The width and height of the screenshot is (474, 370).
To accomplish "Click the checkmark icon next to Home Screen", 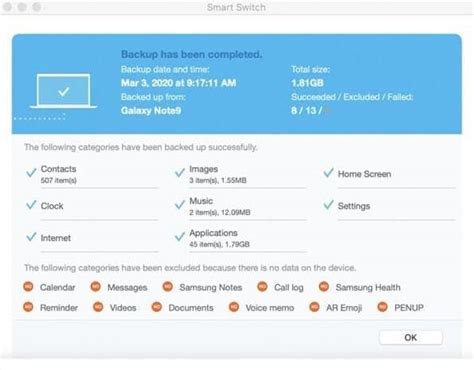I will click(x=328, y=172).
